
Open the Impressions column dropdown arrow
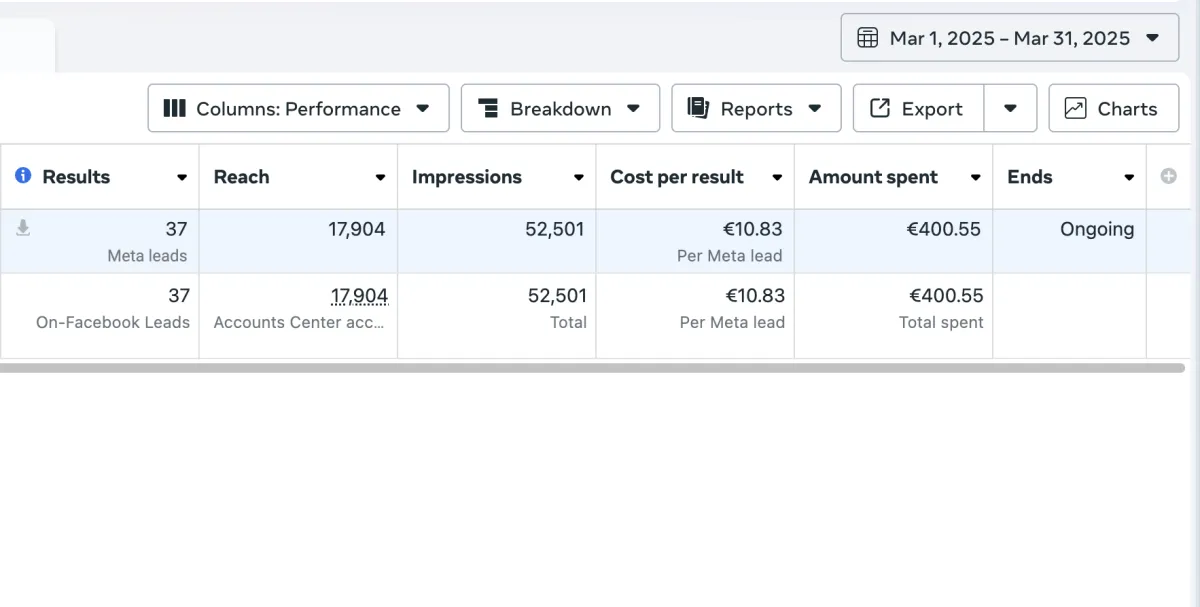coord(578,178)
